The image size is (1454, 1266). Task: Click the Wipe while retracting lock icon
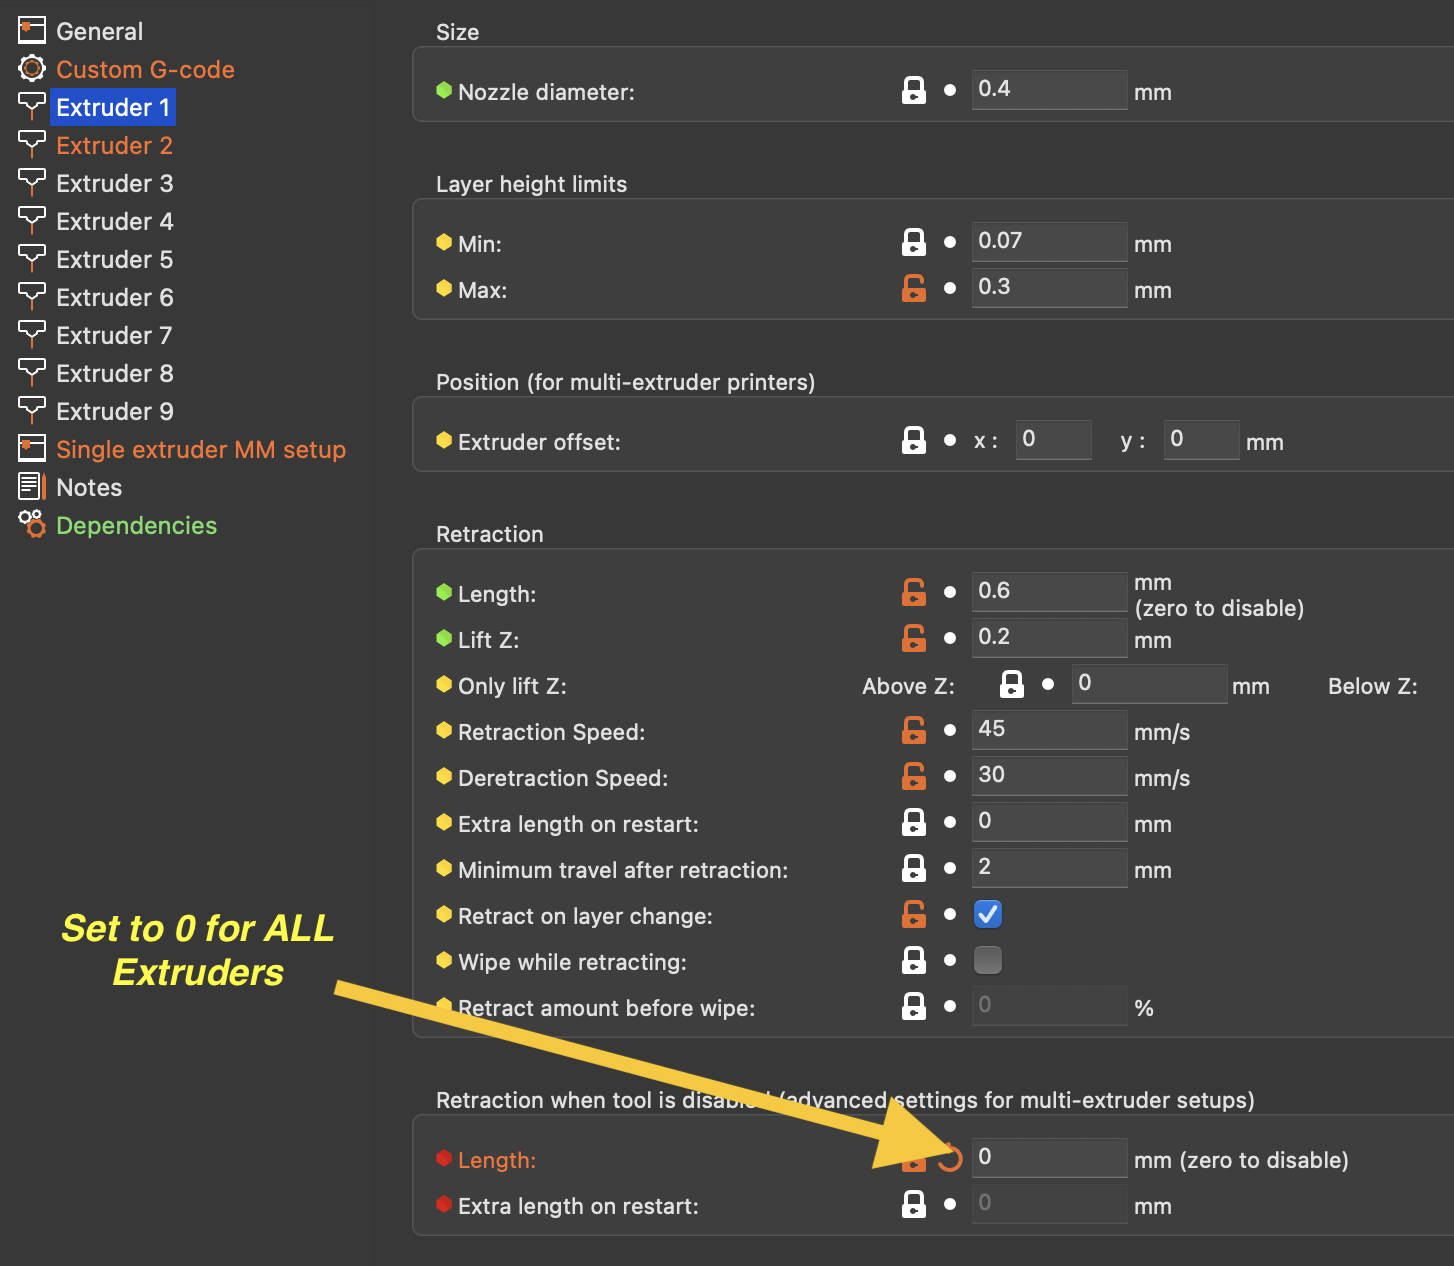coord(914,960)
